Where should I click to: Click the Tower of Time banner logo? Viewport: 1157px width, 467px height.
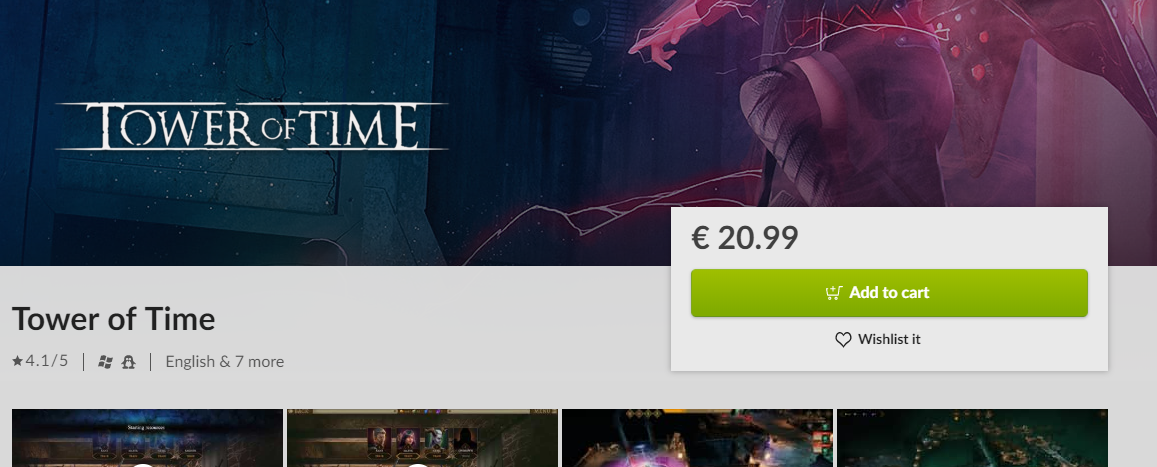coord(252,127)
